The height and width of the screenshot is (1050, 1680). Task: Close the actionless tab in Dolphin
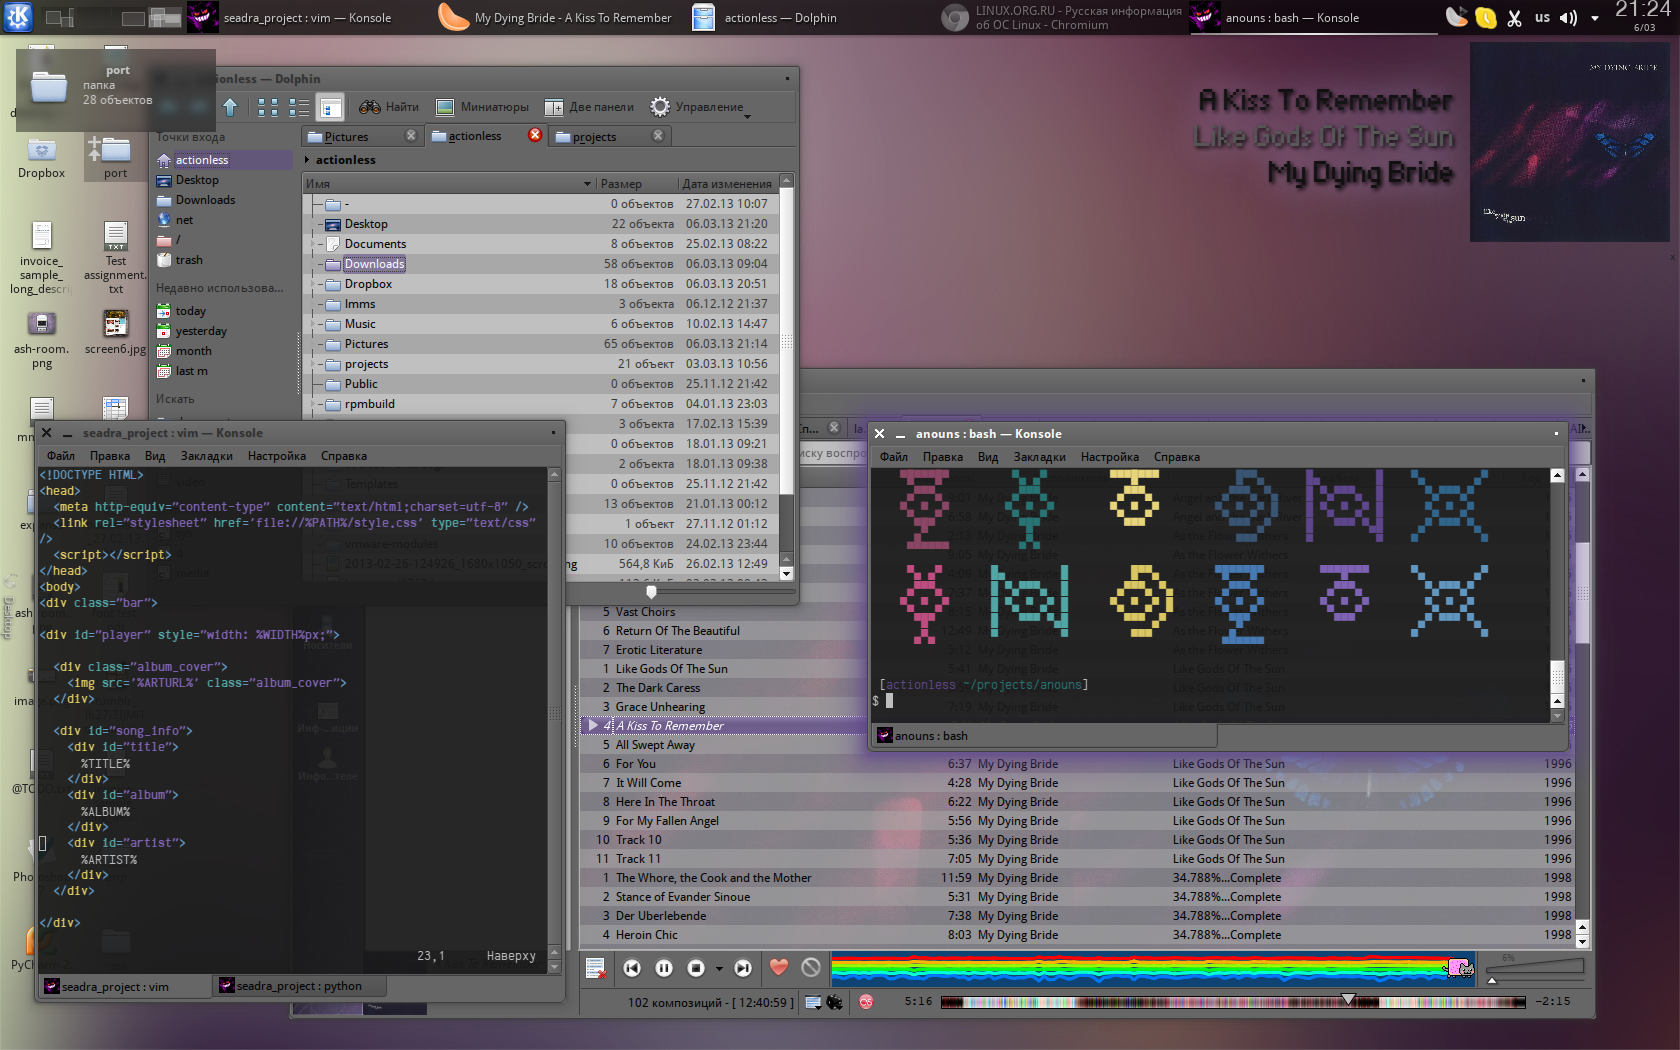point(535,135)
